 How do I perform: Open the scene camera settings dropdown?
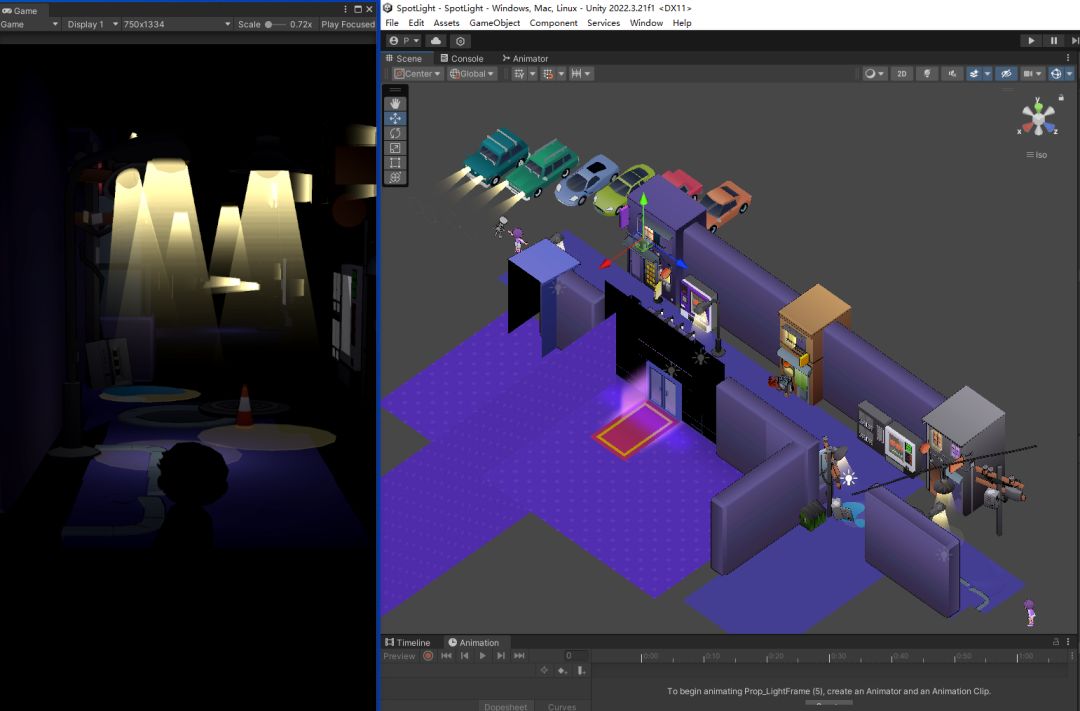[1031, 74]
